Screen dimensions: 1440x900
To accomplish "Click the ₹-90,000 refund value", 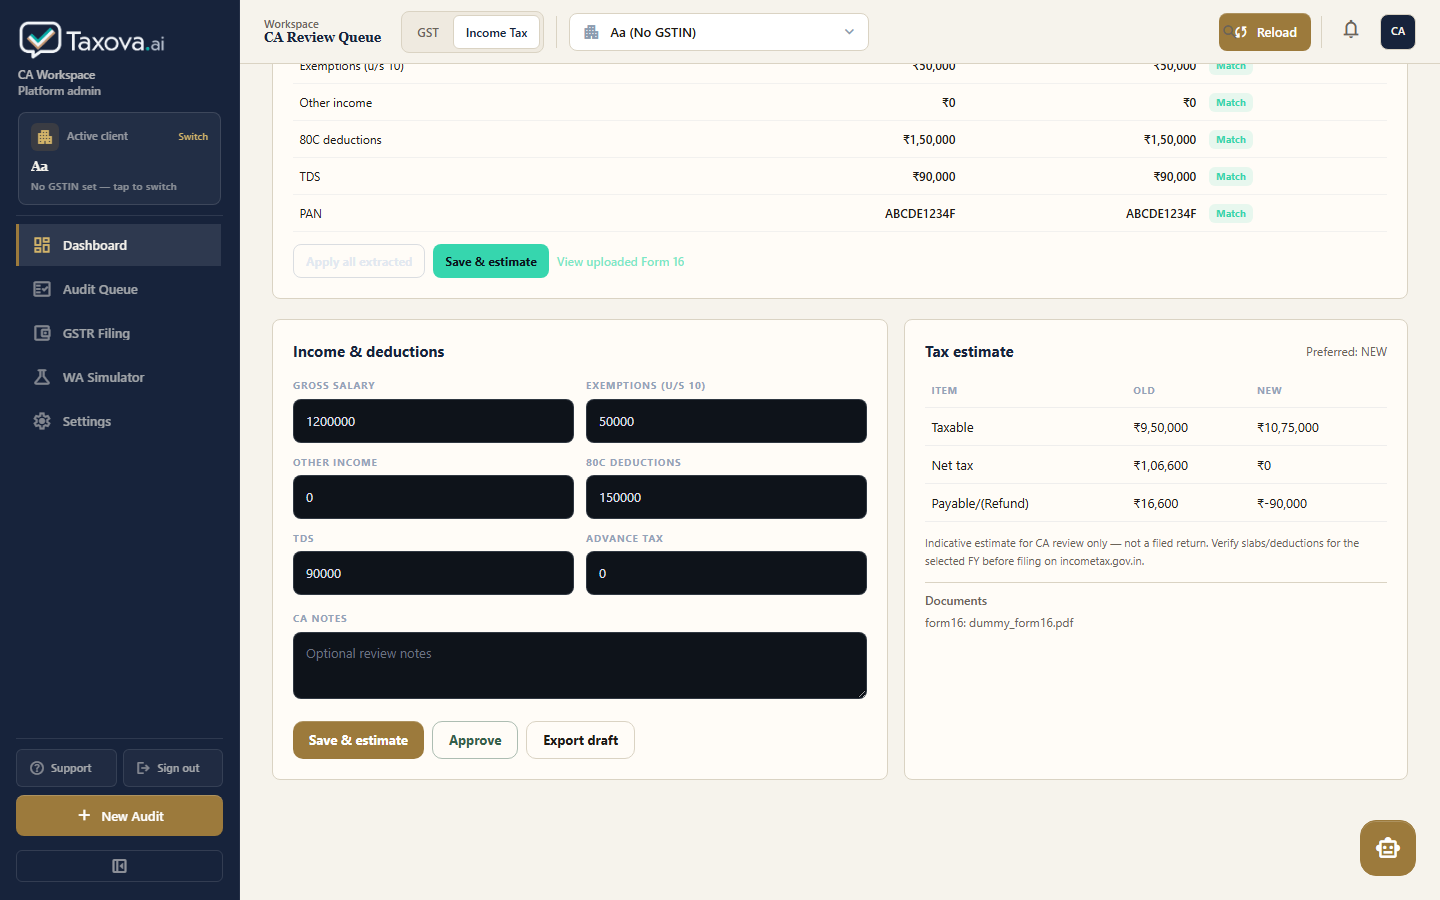I will (1282, 503).
